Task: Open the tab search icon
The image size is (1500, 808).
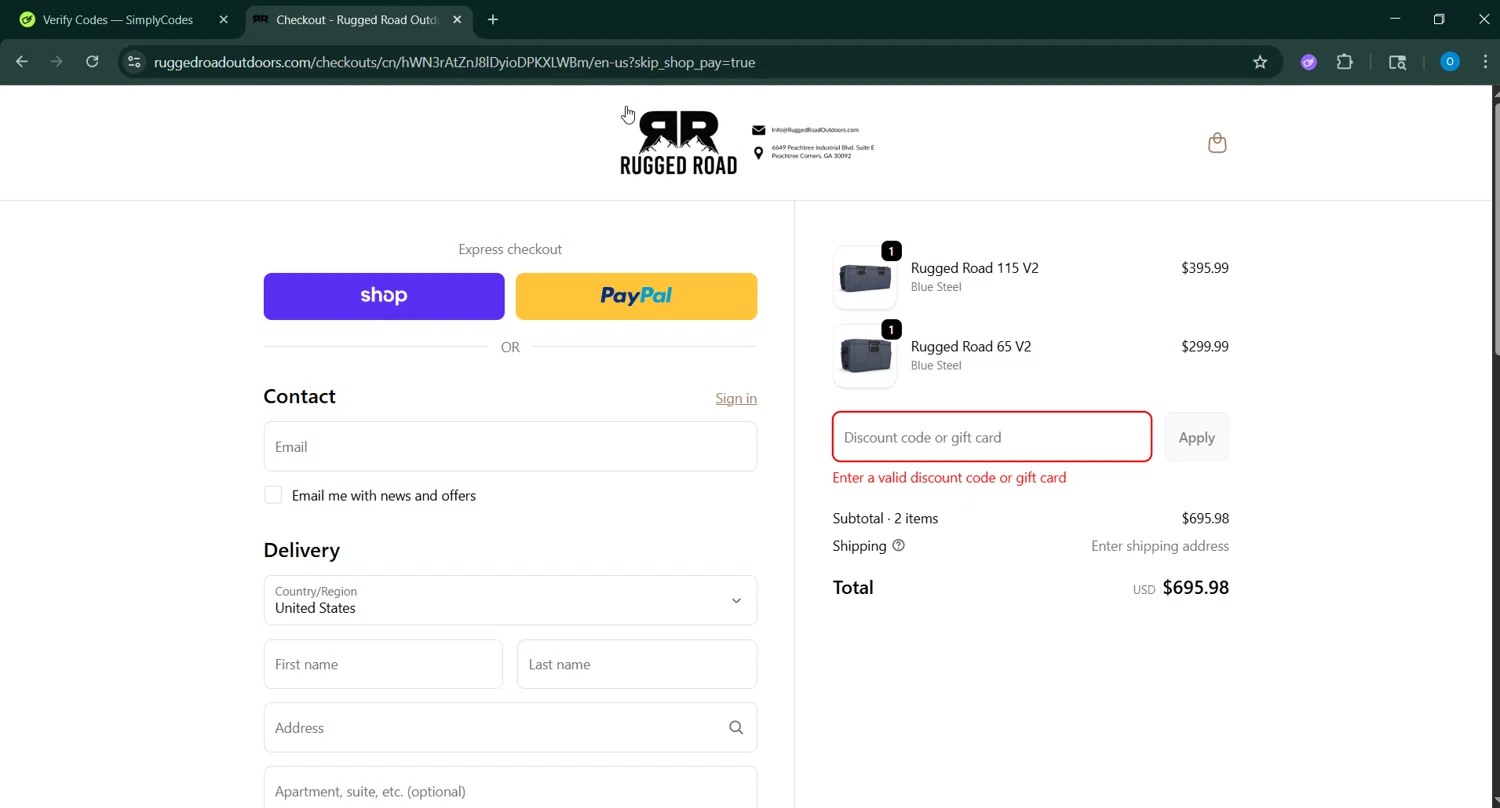Action: coord(1398,62)
